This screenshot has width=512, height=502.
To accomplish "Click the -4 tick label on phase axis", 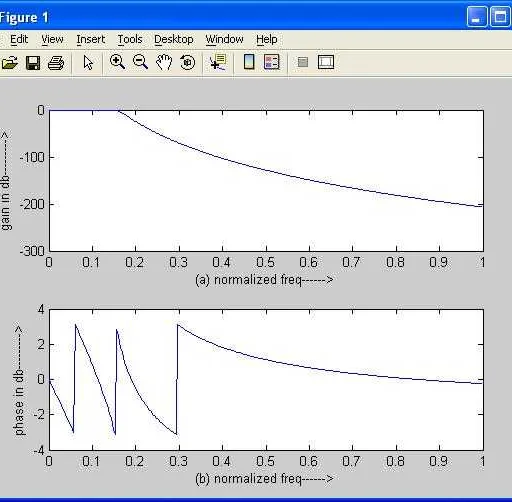I will tap(39, 450).
